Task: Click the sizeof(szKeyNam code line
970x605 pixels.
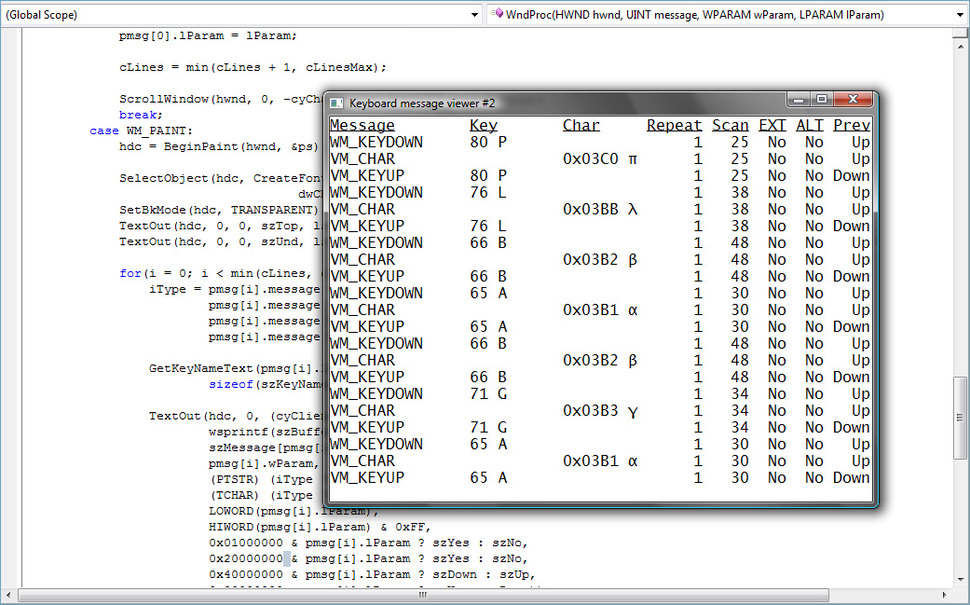Action: [x=265, y=384]
